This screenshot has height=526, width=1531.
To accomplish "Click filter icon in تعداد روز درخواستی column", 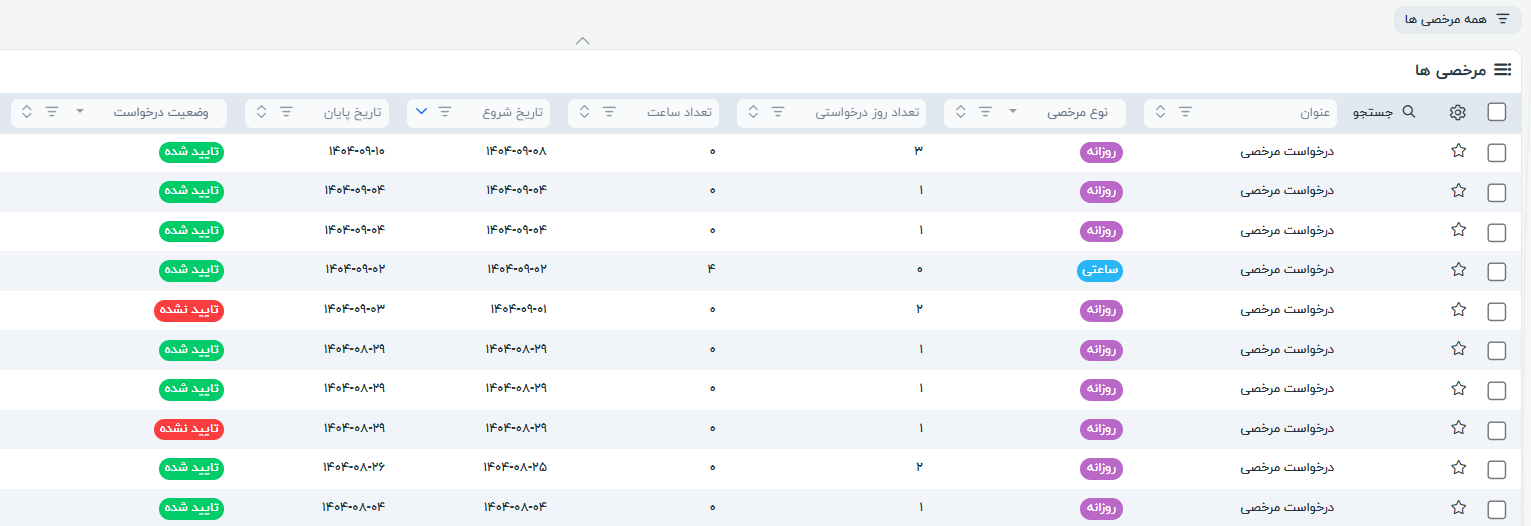I will [x=777, y=112].
